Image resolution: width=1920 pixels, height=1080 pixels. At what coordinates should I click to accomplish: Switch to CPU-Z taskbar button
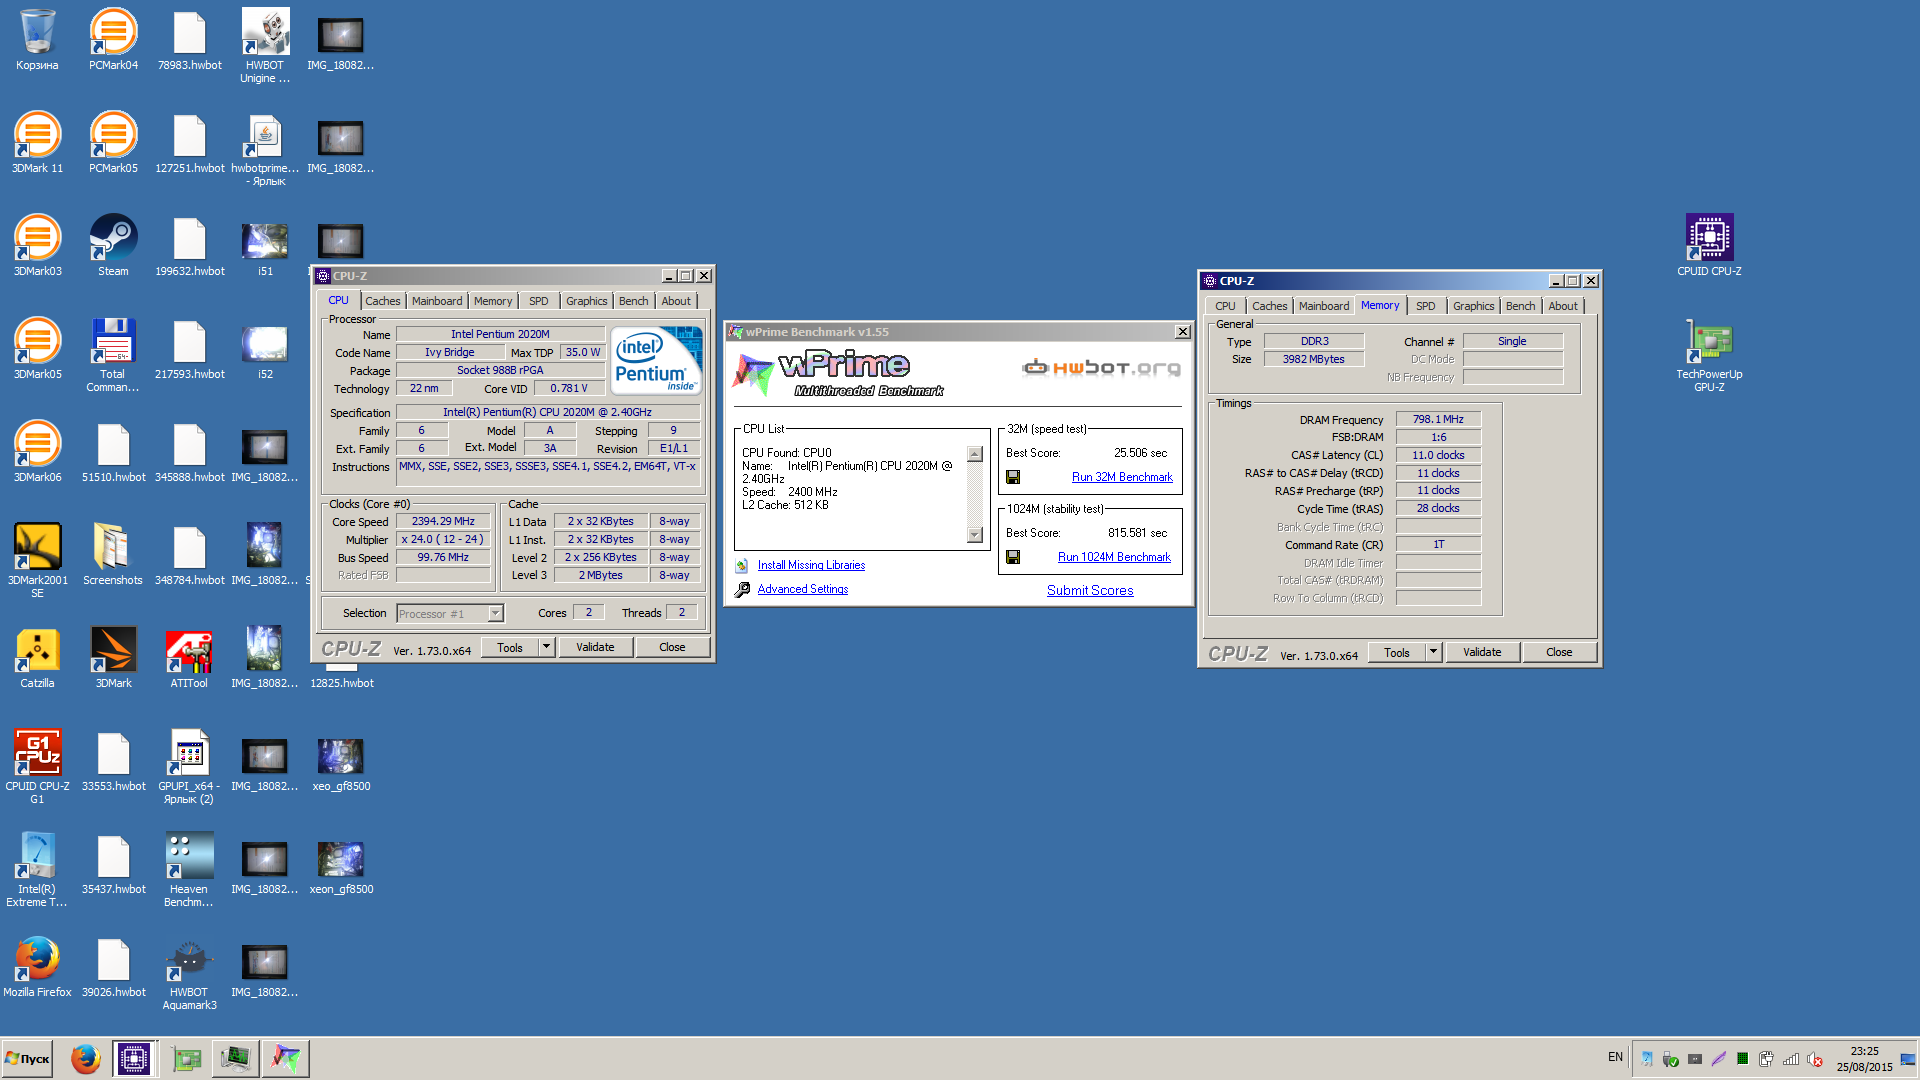(133, 1058)
